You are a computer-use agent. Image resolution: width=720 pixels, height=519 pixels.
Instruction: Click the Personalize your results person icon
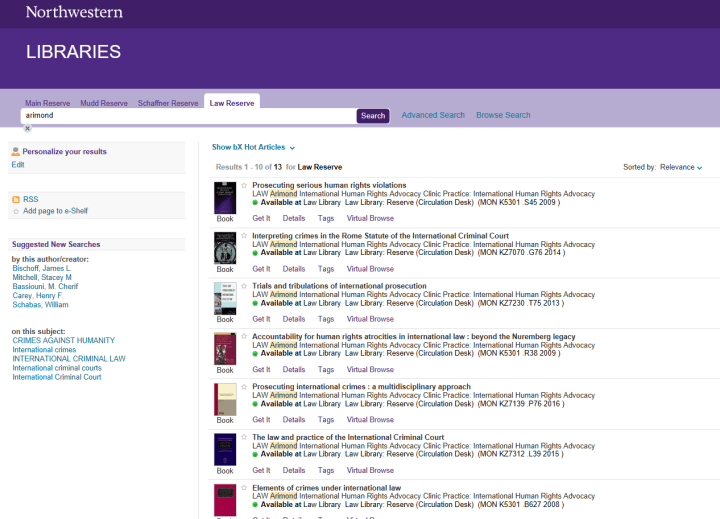(16, 151)
